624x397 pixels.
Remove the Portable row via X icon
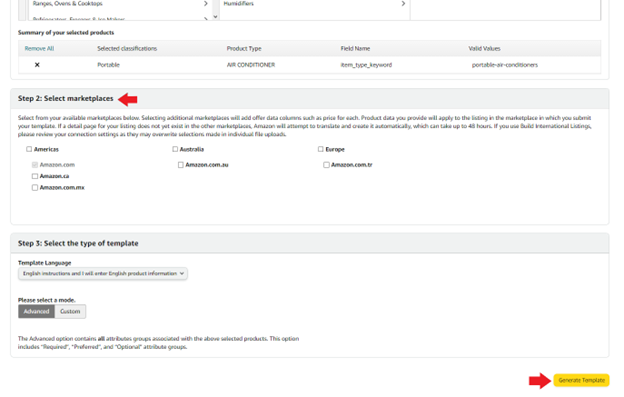(x=37, y=65)
